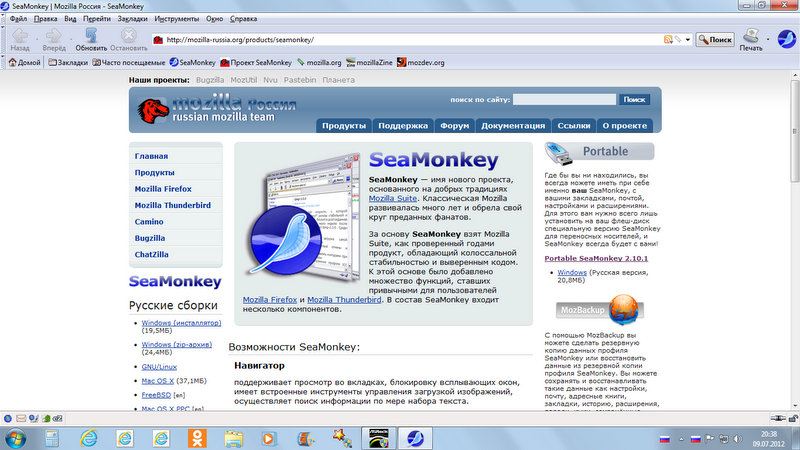Reload the page with Обновить
Viewport: 800px width, 450px height.
[x=91, y=40]
